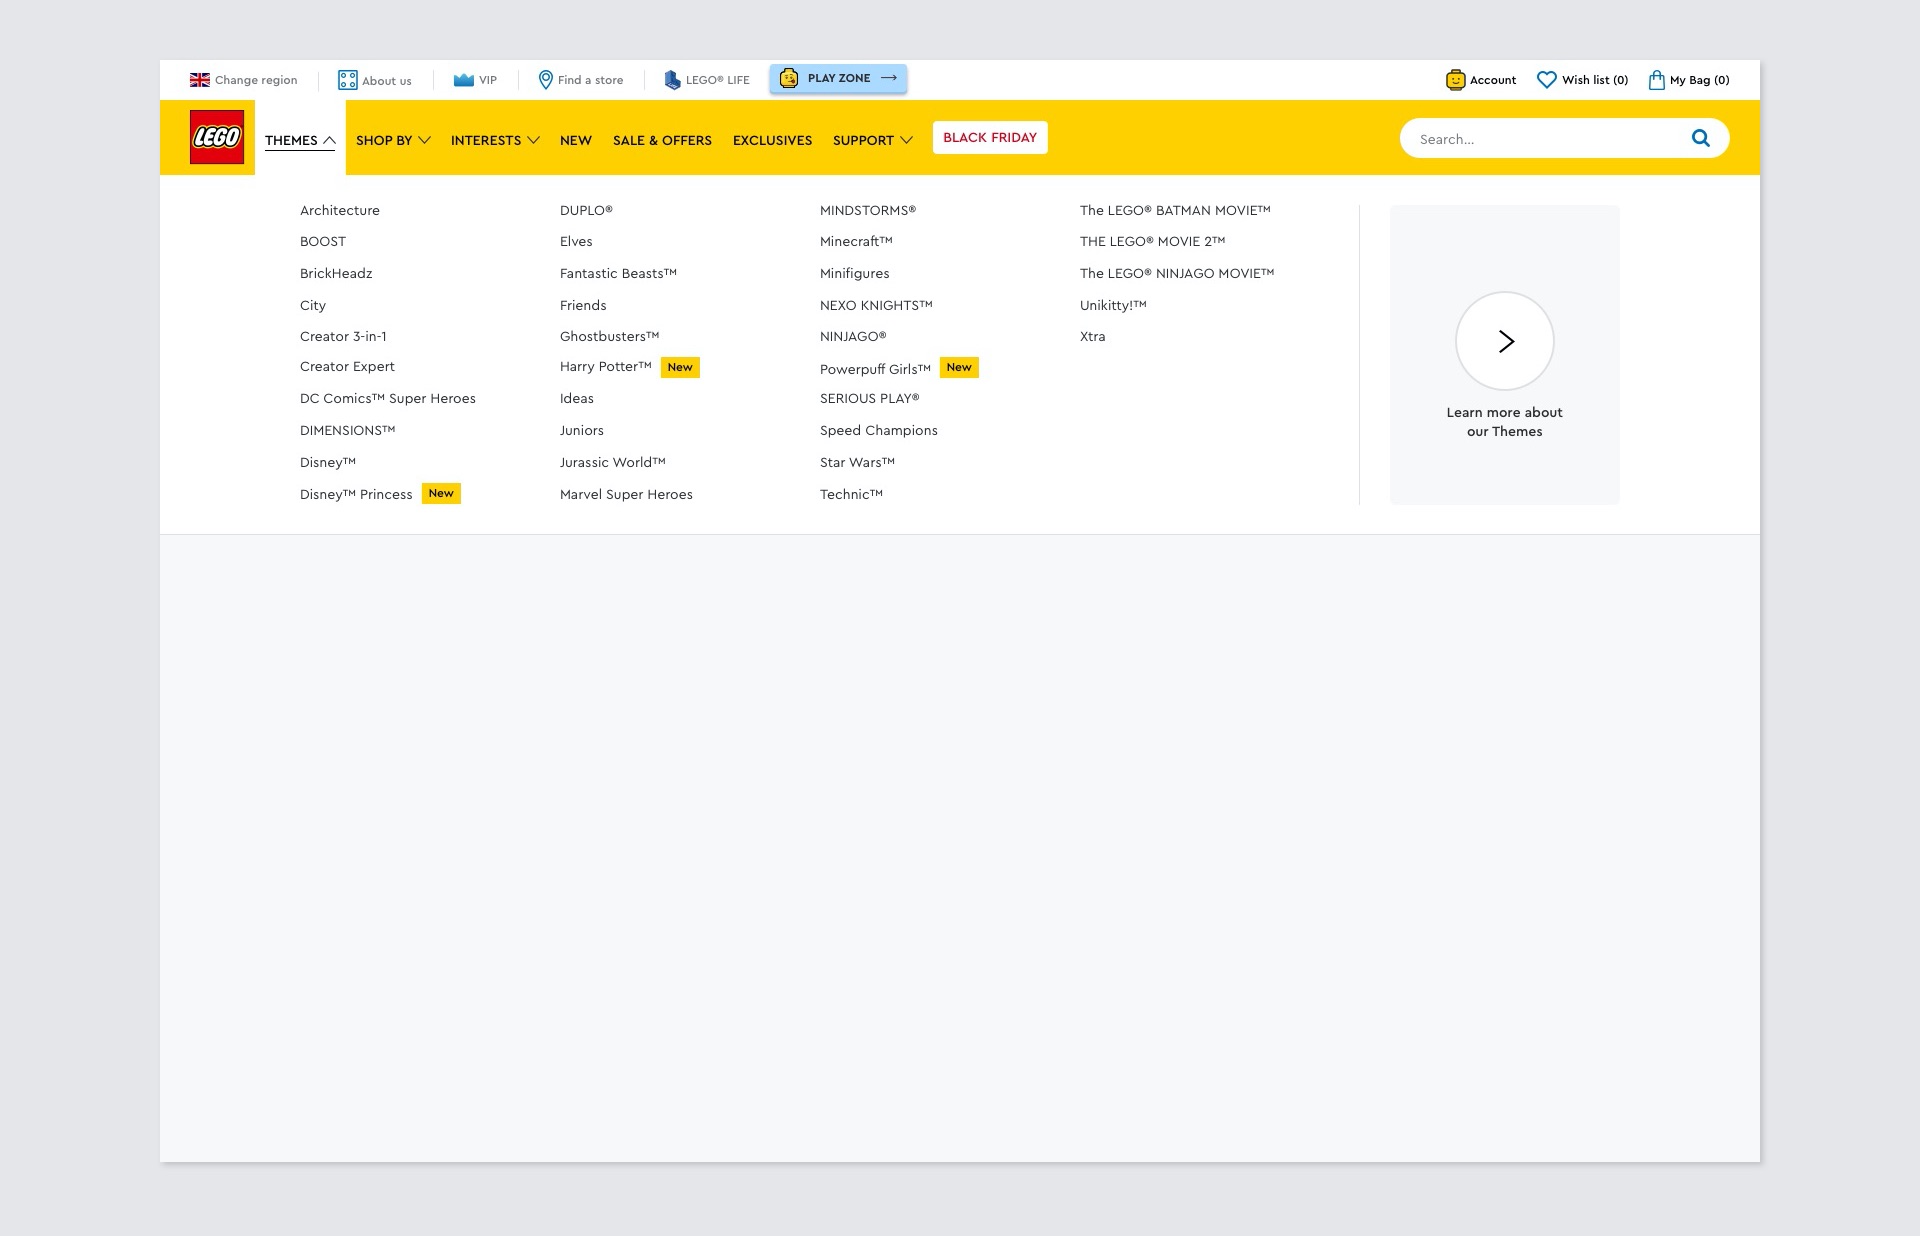The image size is (1920, 1236).
Task: Click the search magnifier icon
Action: point(1700,139)
